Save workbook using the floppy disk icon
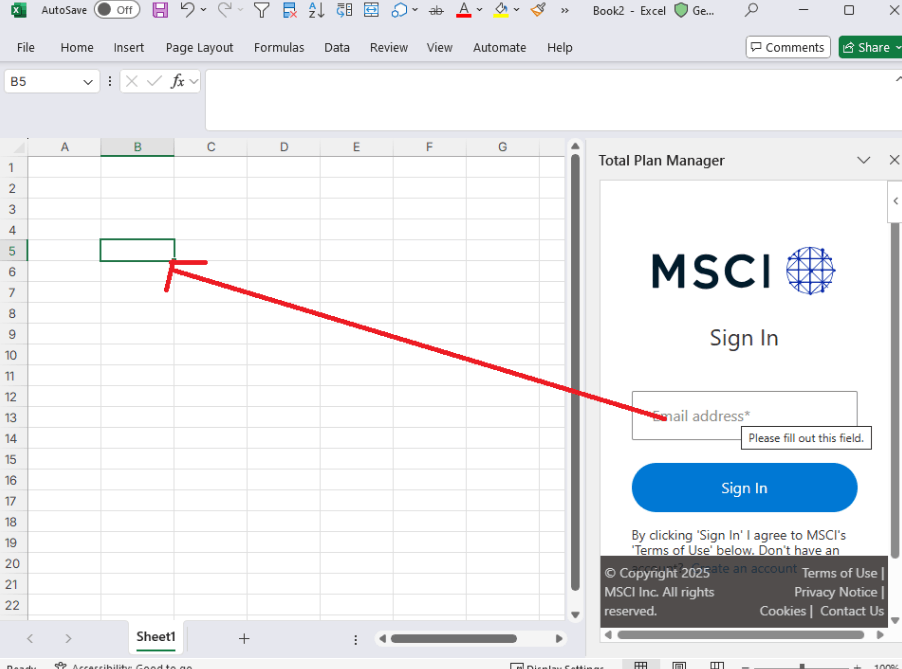Image resolution: width=902 pixels, height=669 pixels. pyautogui.click(x=160, y=10)
